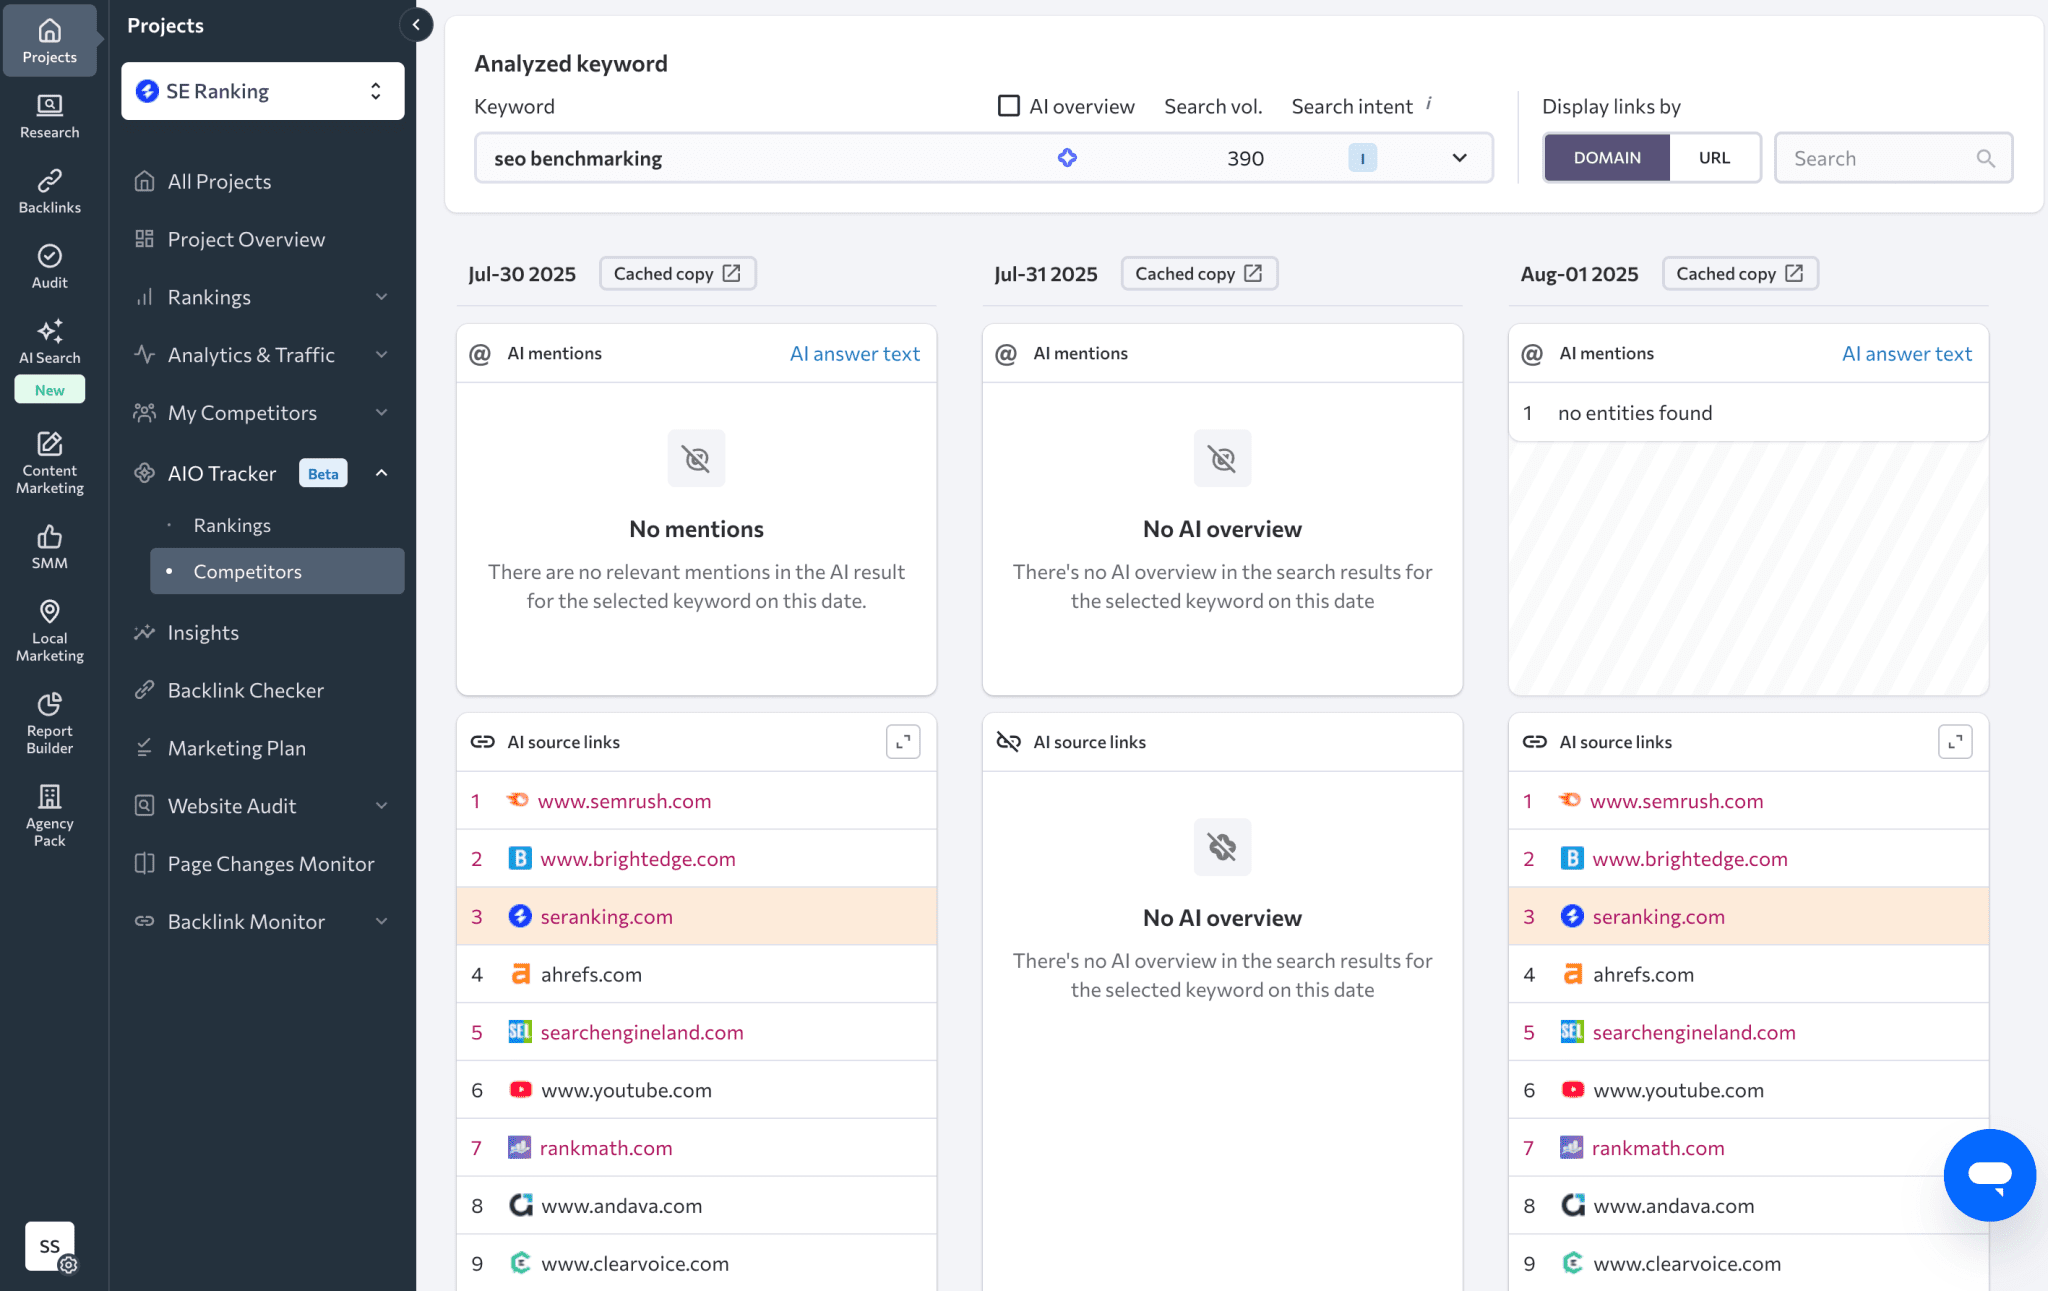Image resolution: width=2048 pixels, height=1291 pixels.
Task: Open the SE Ranking project selector
Action: (x=262, y=91)
